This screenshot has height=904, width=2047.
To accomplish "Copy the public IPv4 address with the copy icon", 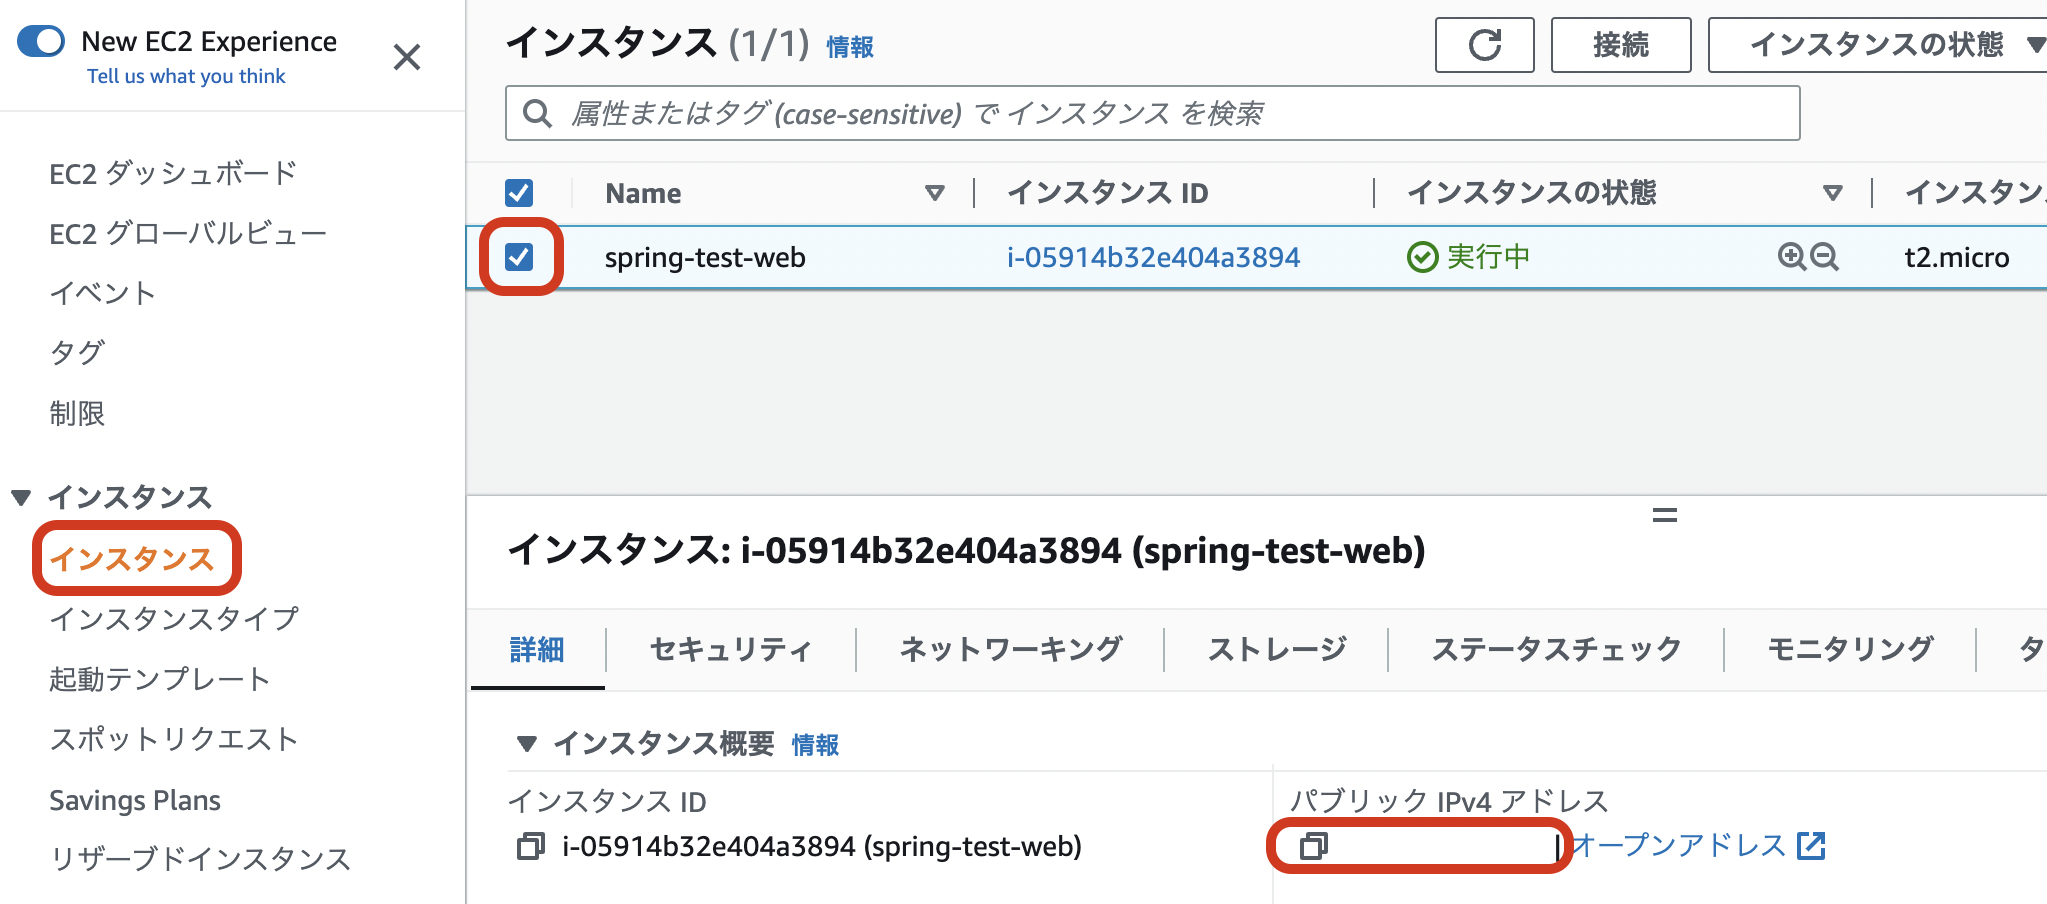I will (x=1313, y=847).
